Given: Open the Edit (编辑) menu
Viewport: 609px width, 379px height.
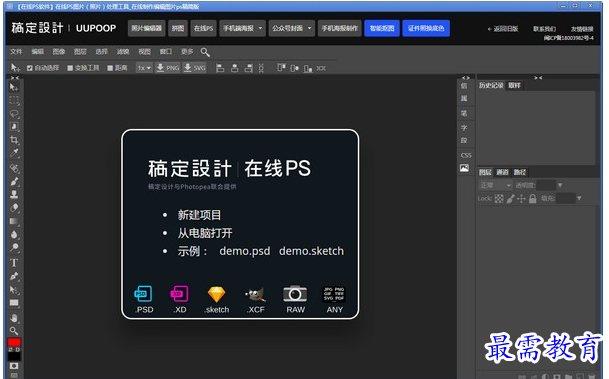Looking at the screenshot, I should (x=37, y=52).
